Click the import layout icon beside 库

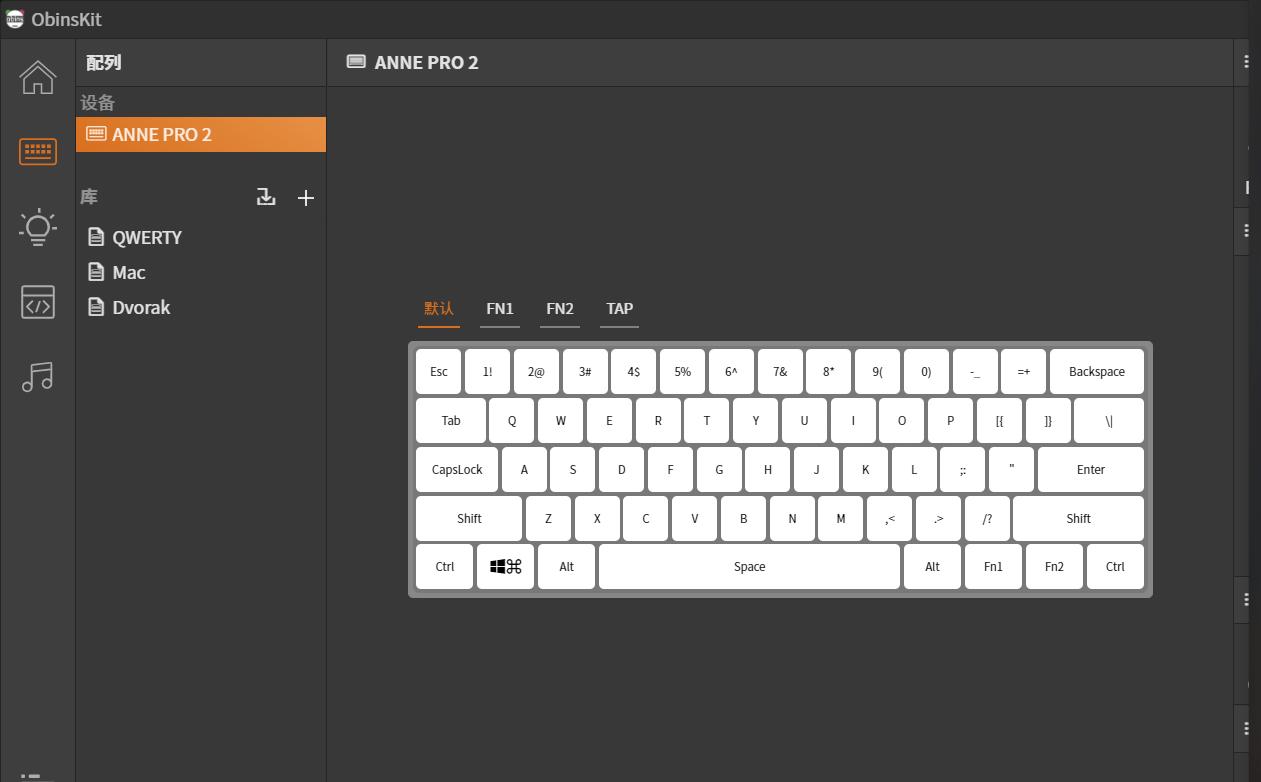[266, 197]
